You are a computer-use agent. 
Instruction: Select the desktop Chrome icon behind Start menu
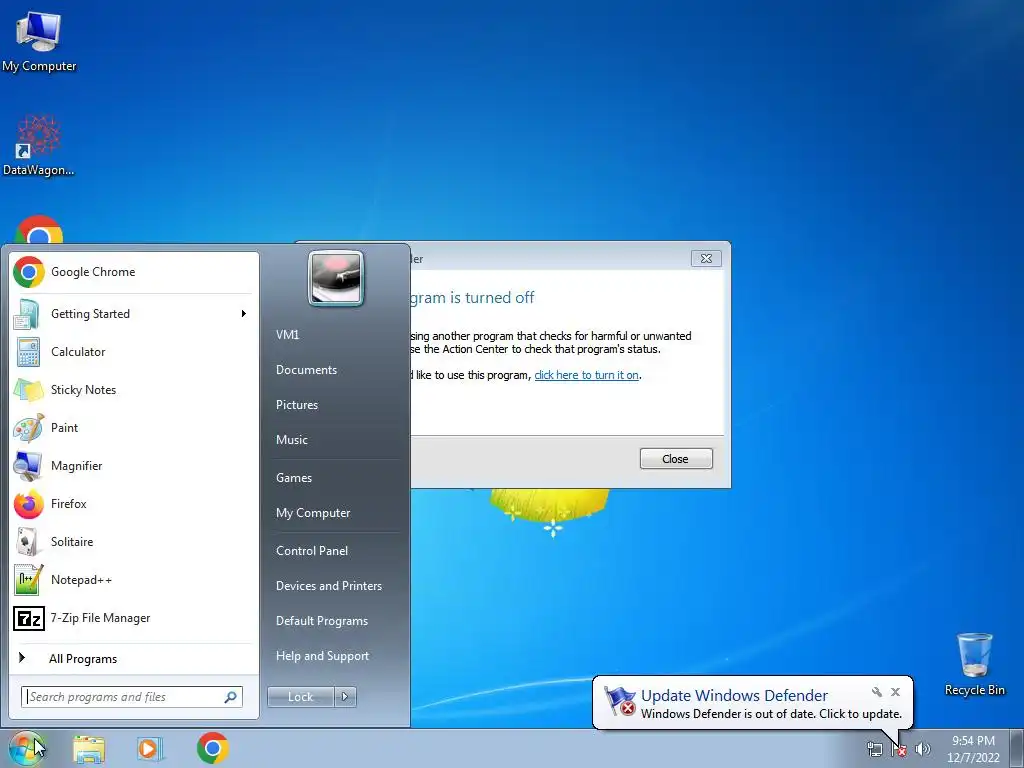click(x=39, y=229)
